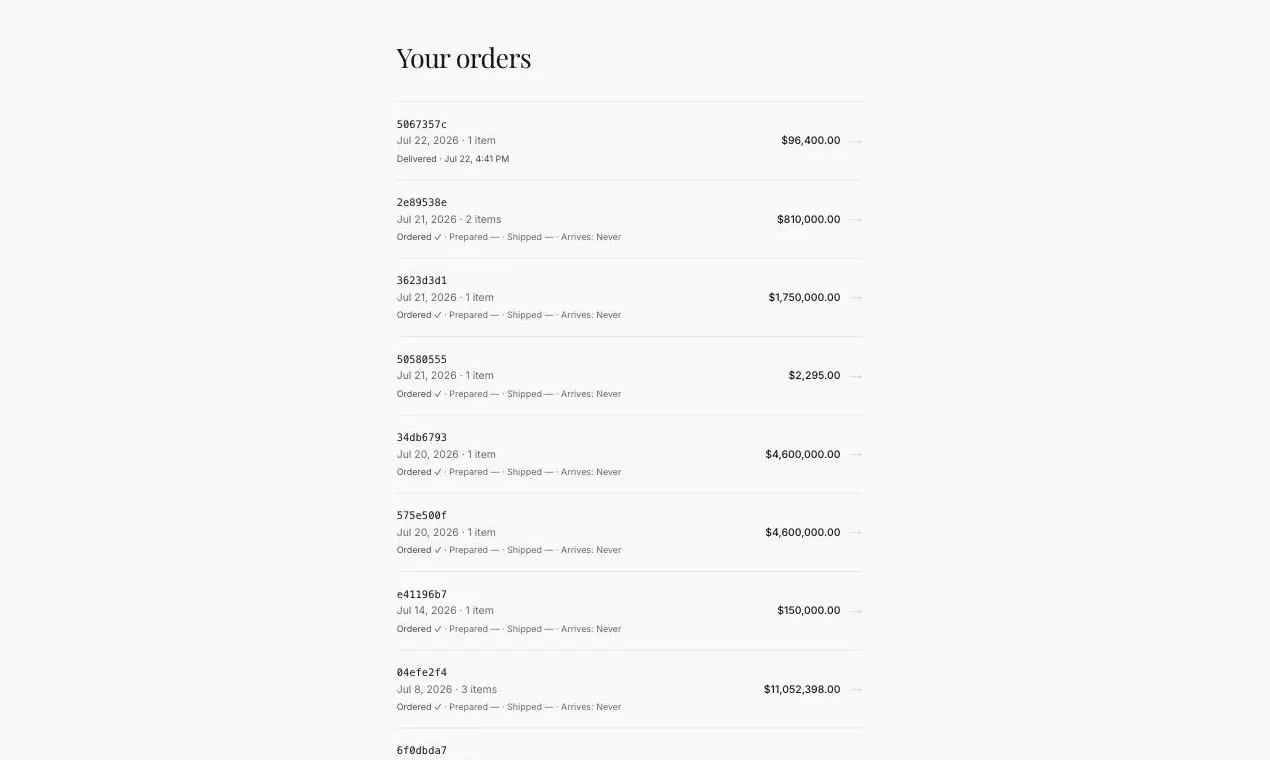1270x760 pixels.
Task: Click the arrow icon for order 575e500f
Action: 856,532
